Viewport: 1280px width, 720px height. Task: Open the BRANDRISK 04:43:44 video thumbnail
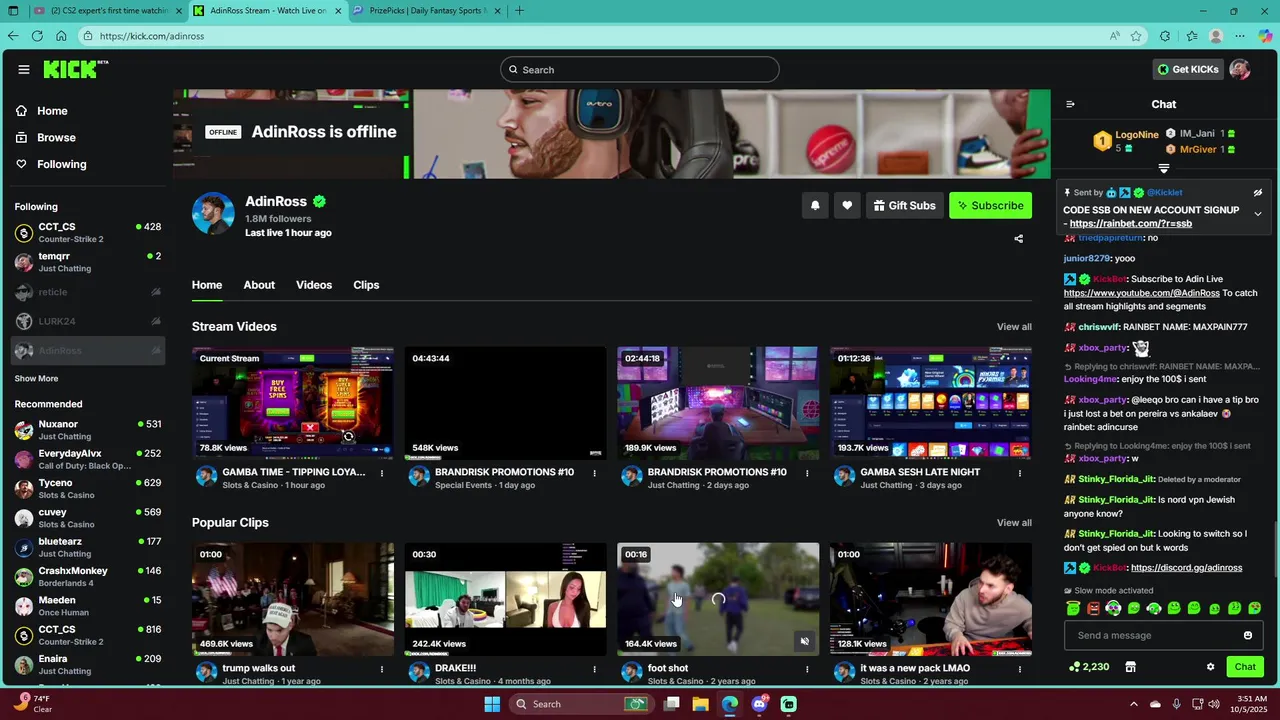505,403
